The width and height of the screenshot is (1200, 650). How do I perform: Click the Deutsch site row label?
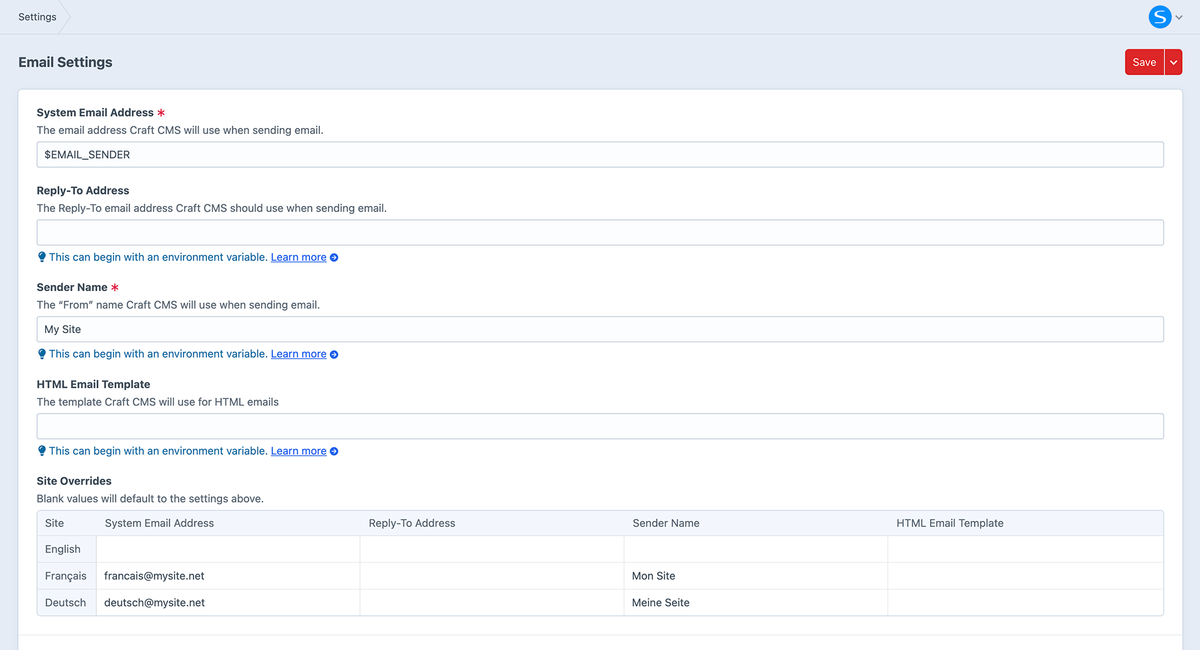(66, 603)
